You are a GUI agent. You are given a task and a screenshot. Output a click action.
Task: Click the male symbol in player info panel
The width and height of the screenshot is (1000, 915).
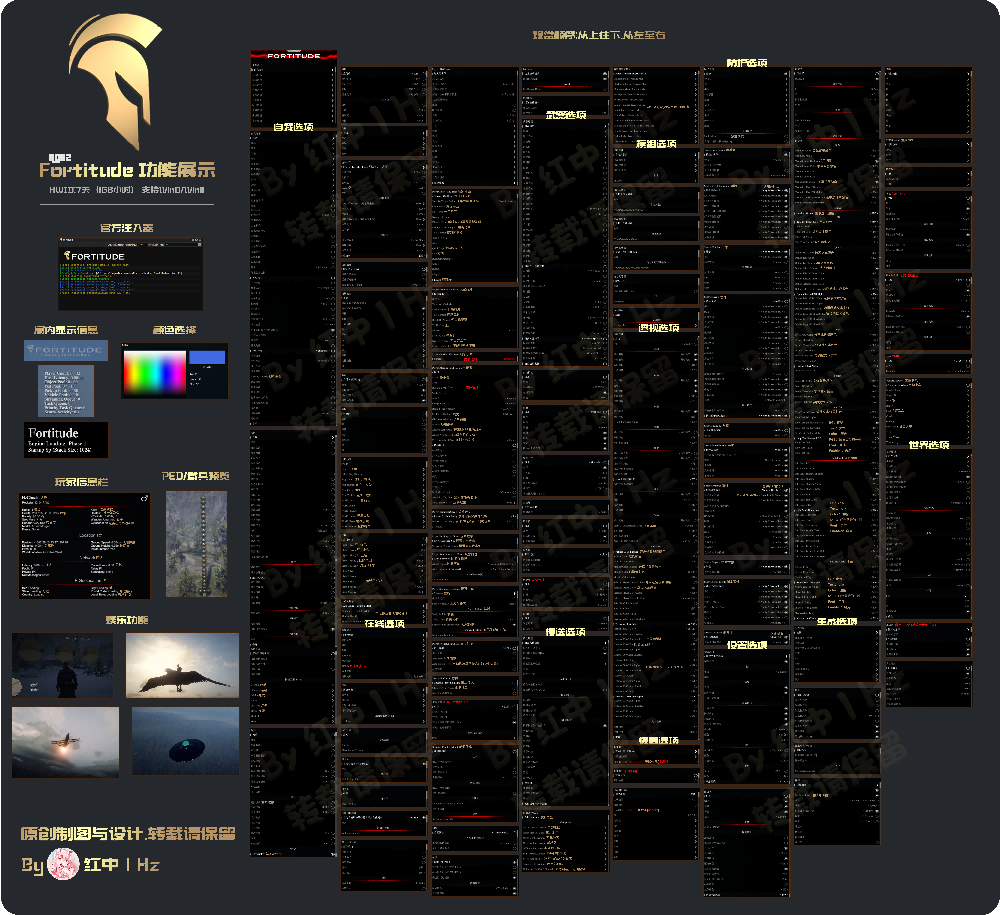(x=143, y=497)
